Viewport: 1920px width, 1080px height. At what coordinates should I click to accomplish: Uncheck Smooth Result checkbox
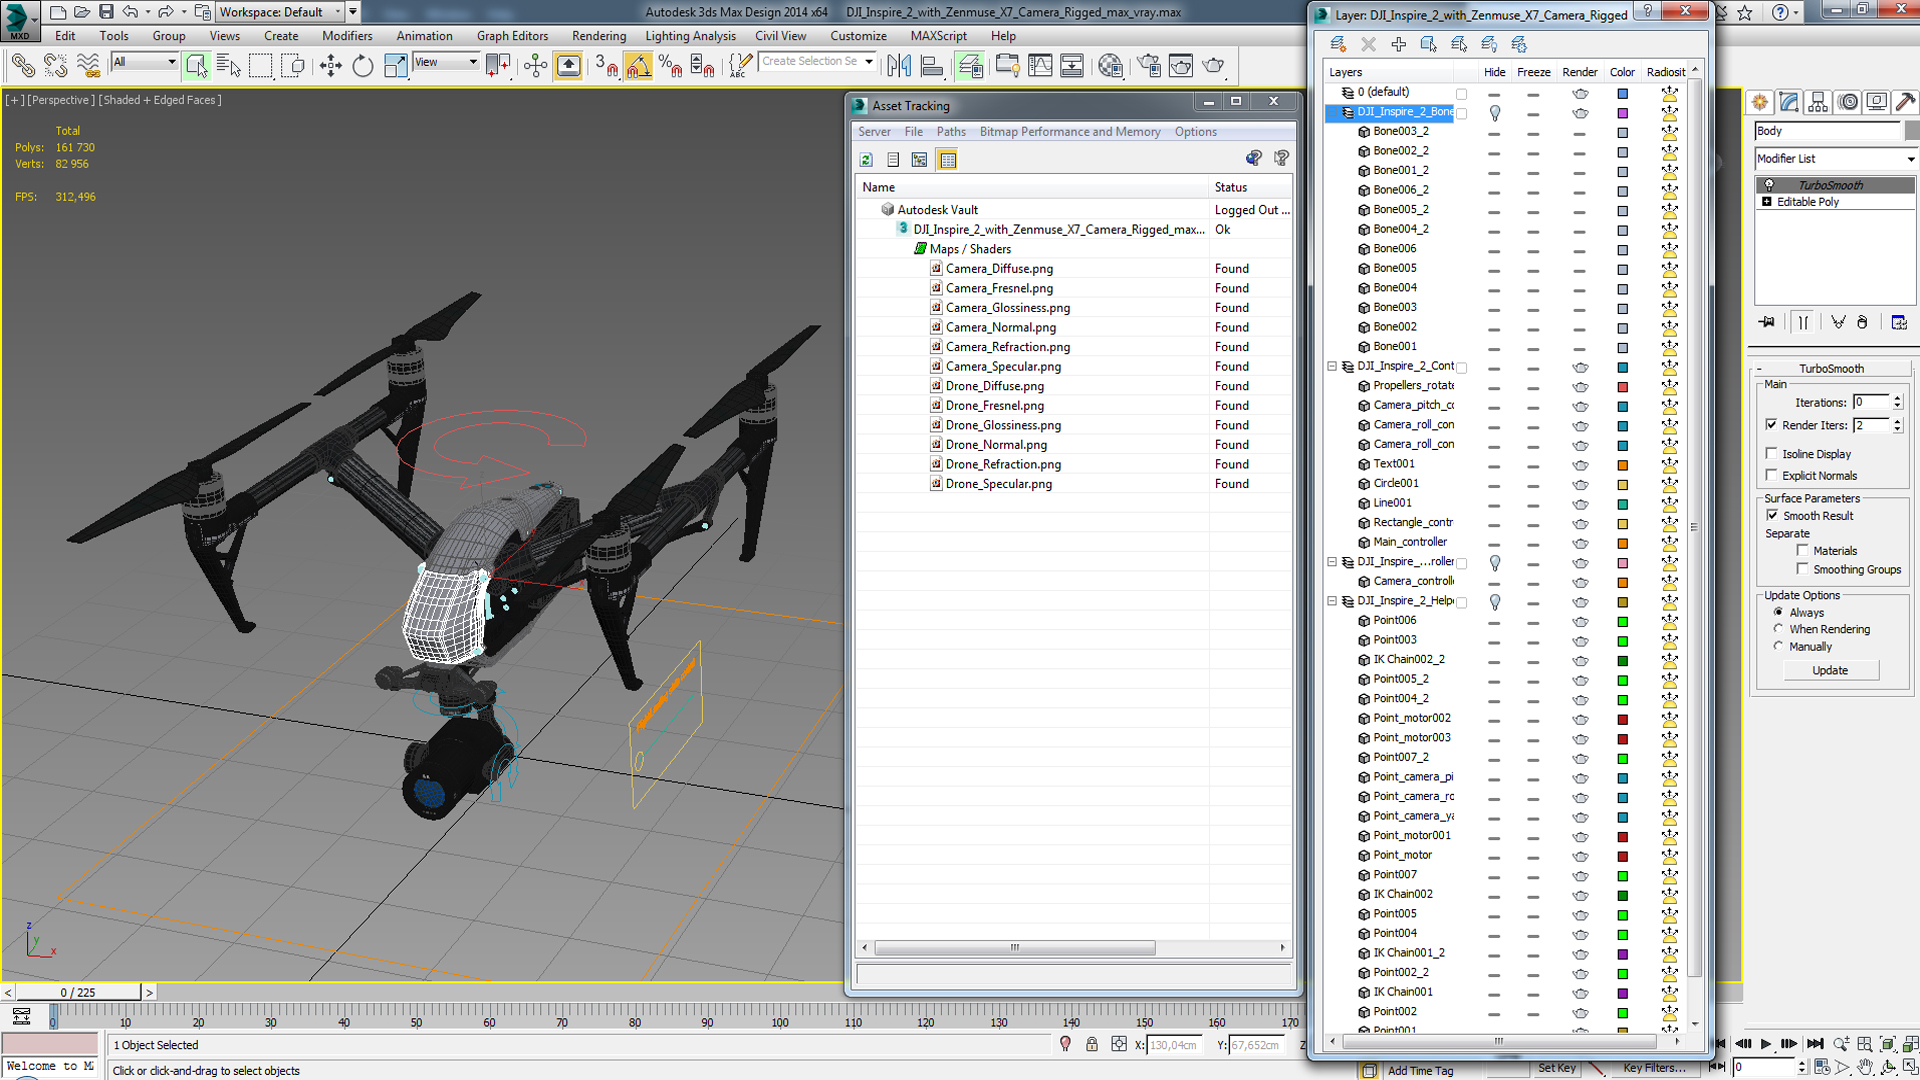click(x=1772, y=515)
